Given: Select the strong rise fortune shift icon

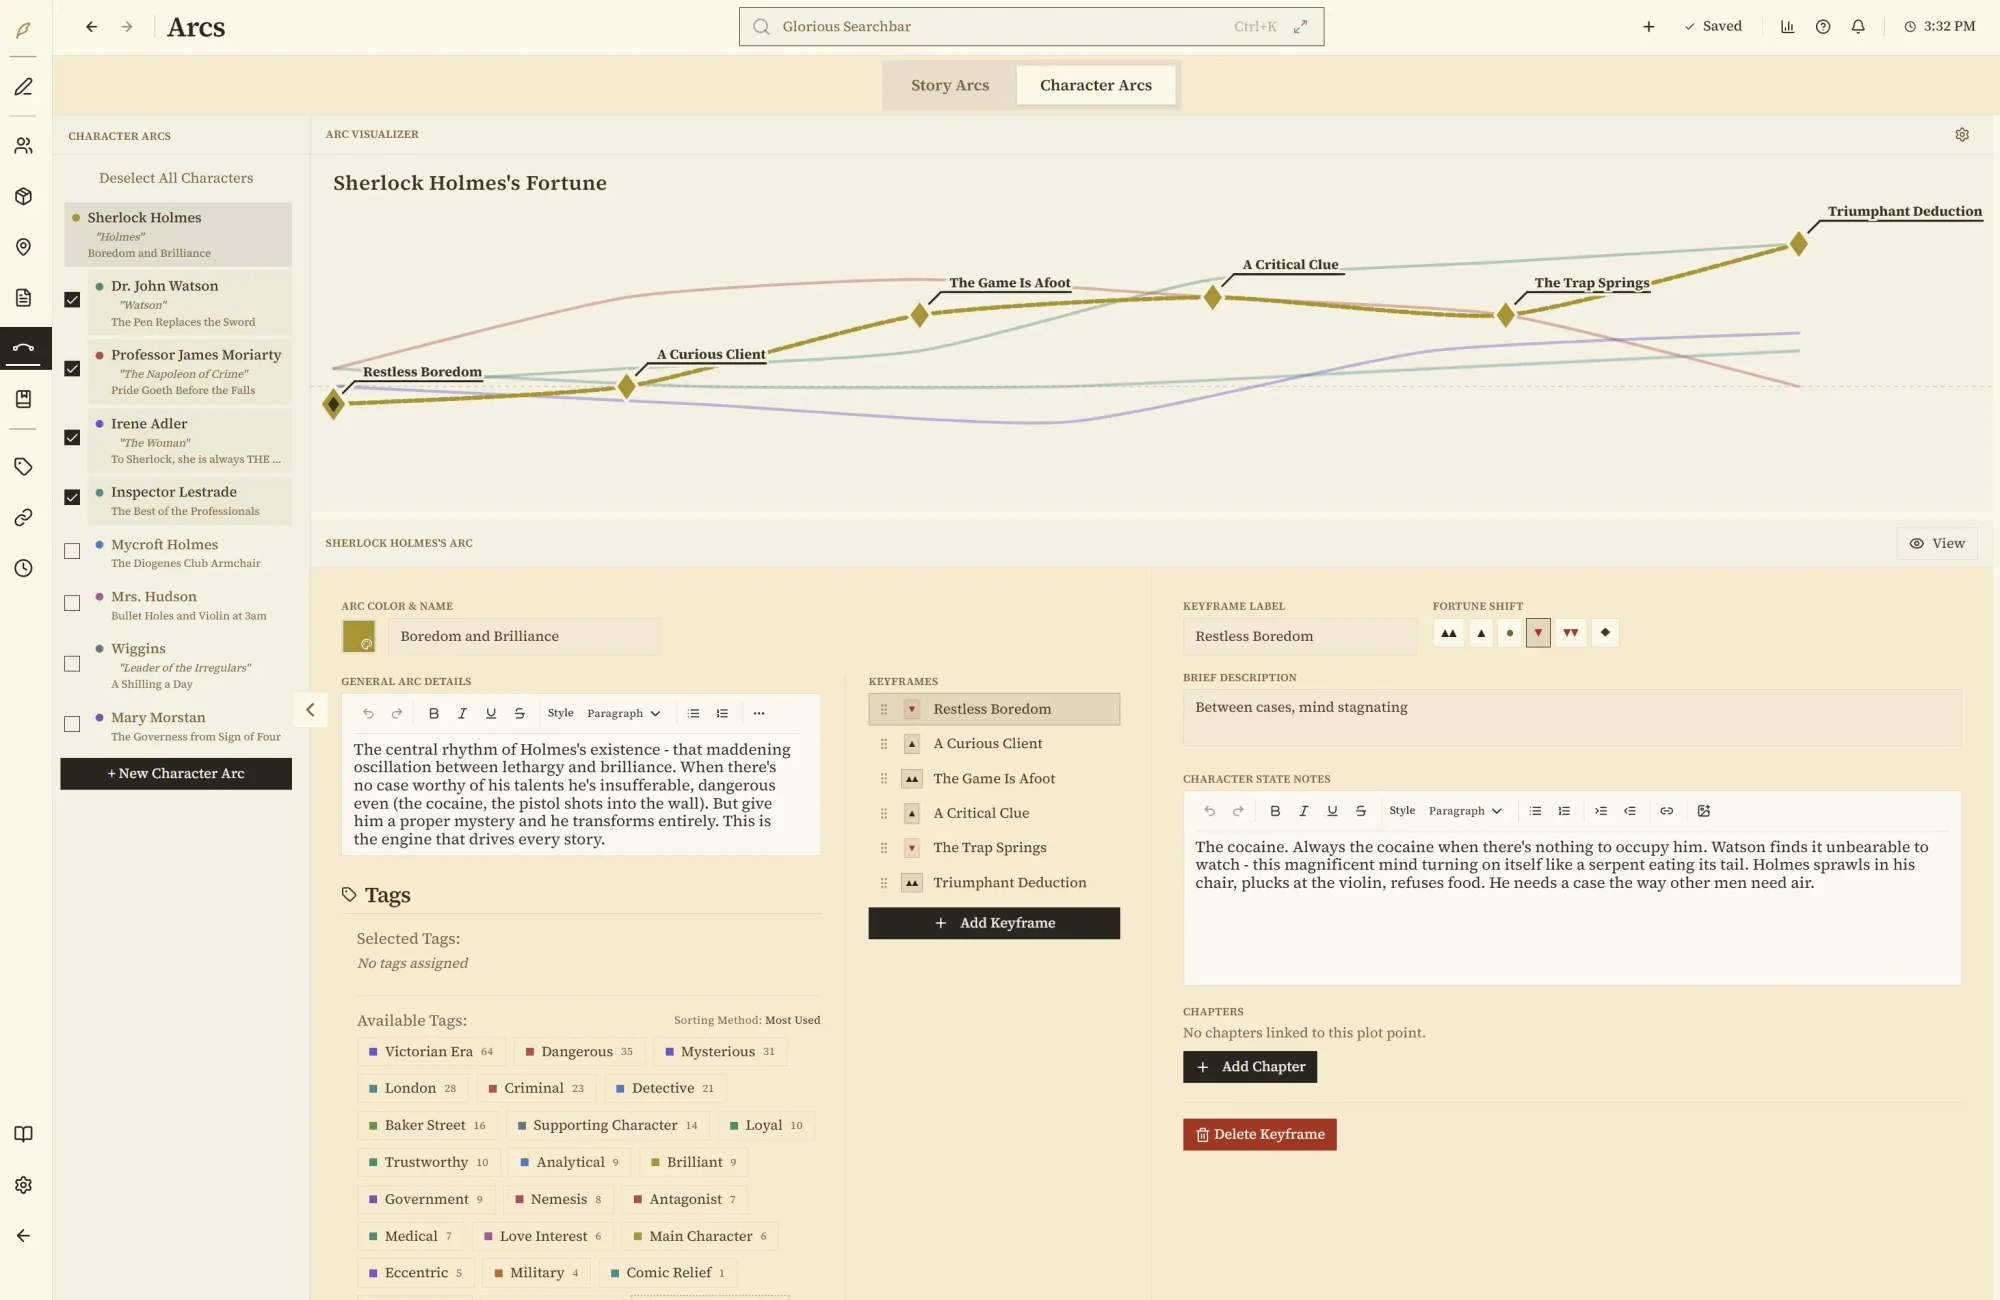Looking at the screenshot, I should 1448,633.
